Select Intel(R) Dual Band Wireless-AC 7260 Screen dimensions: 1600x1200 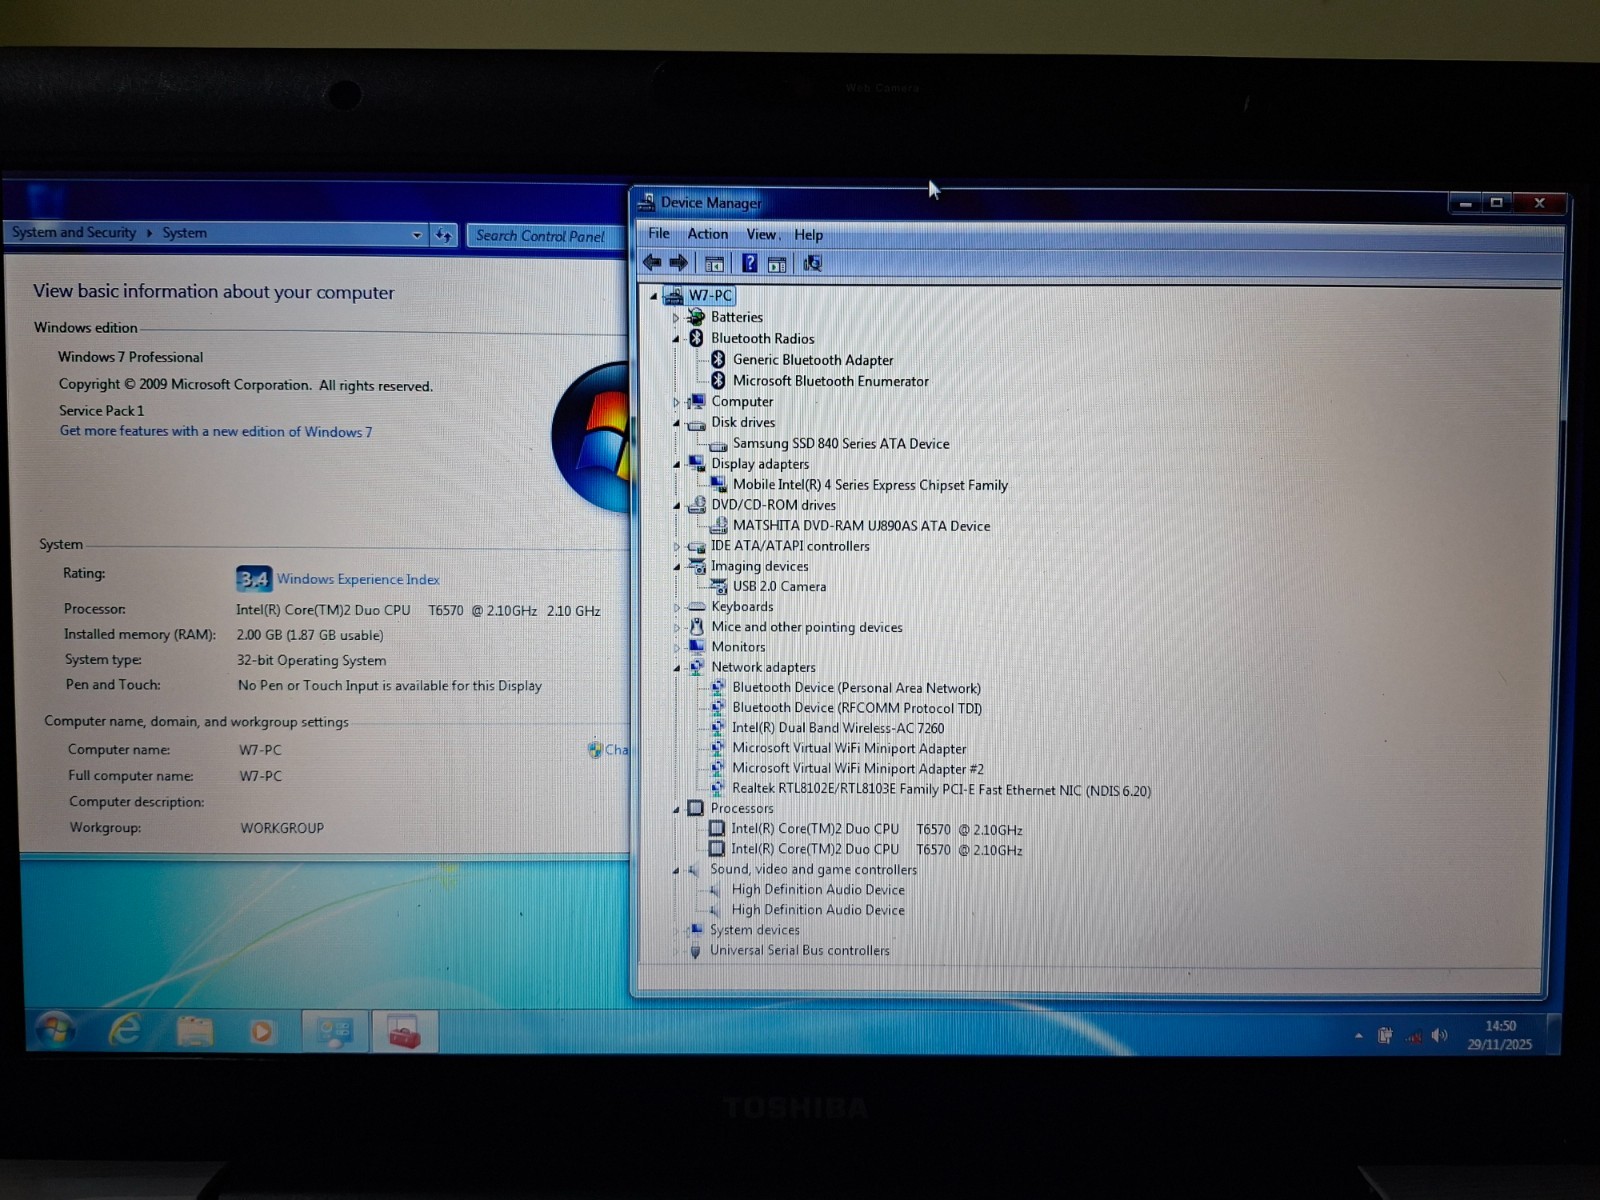838,728
